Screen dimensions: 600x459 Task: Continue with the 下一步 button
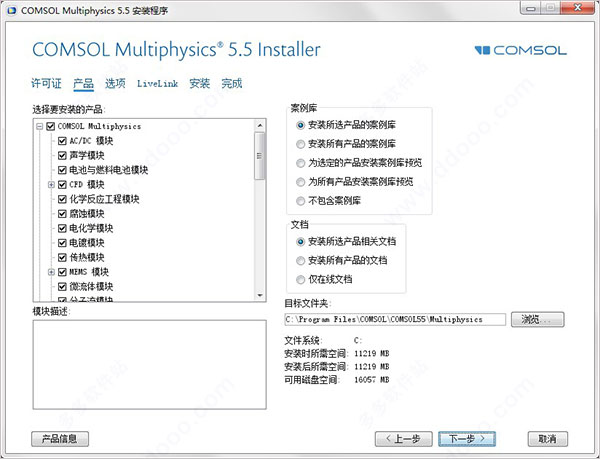point(467,439)
